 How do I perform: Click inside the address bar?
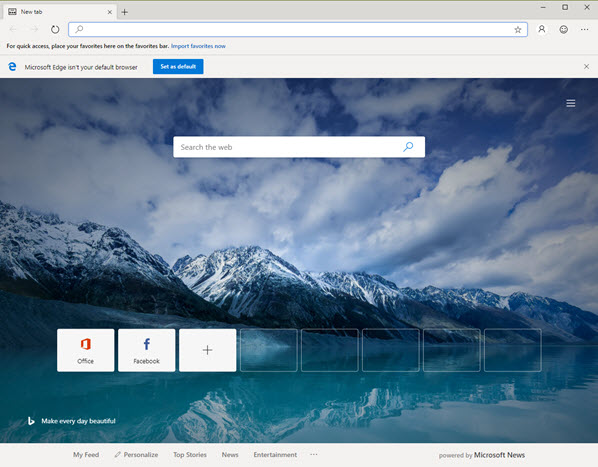point(298,29)
